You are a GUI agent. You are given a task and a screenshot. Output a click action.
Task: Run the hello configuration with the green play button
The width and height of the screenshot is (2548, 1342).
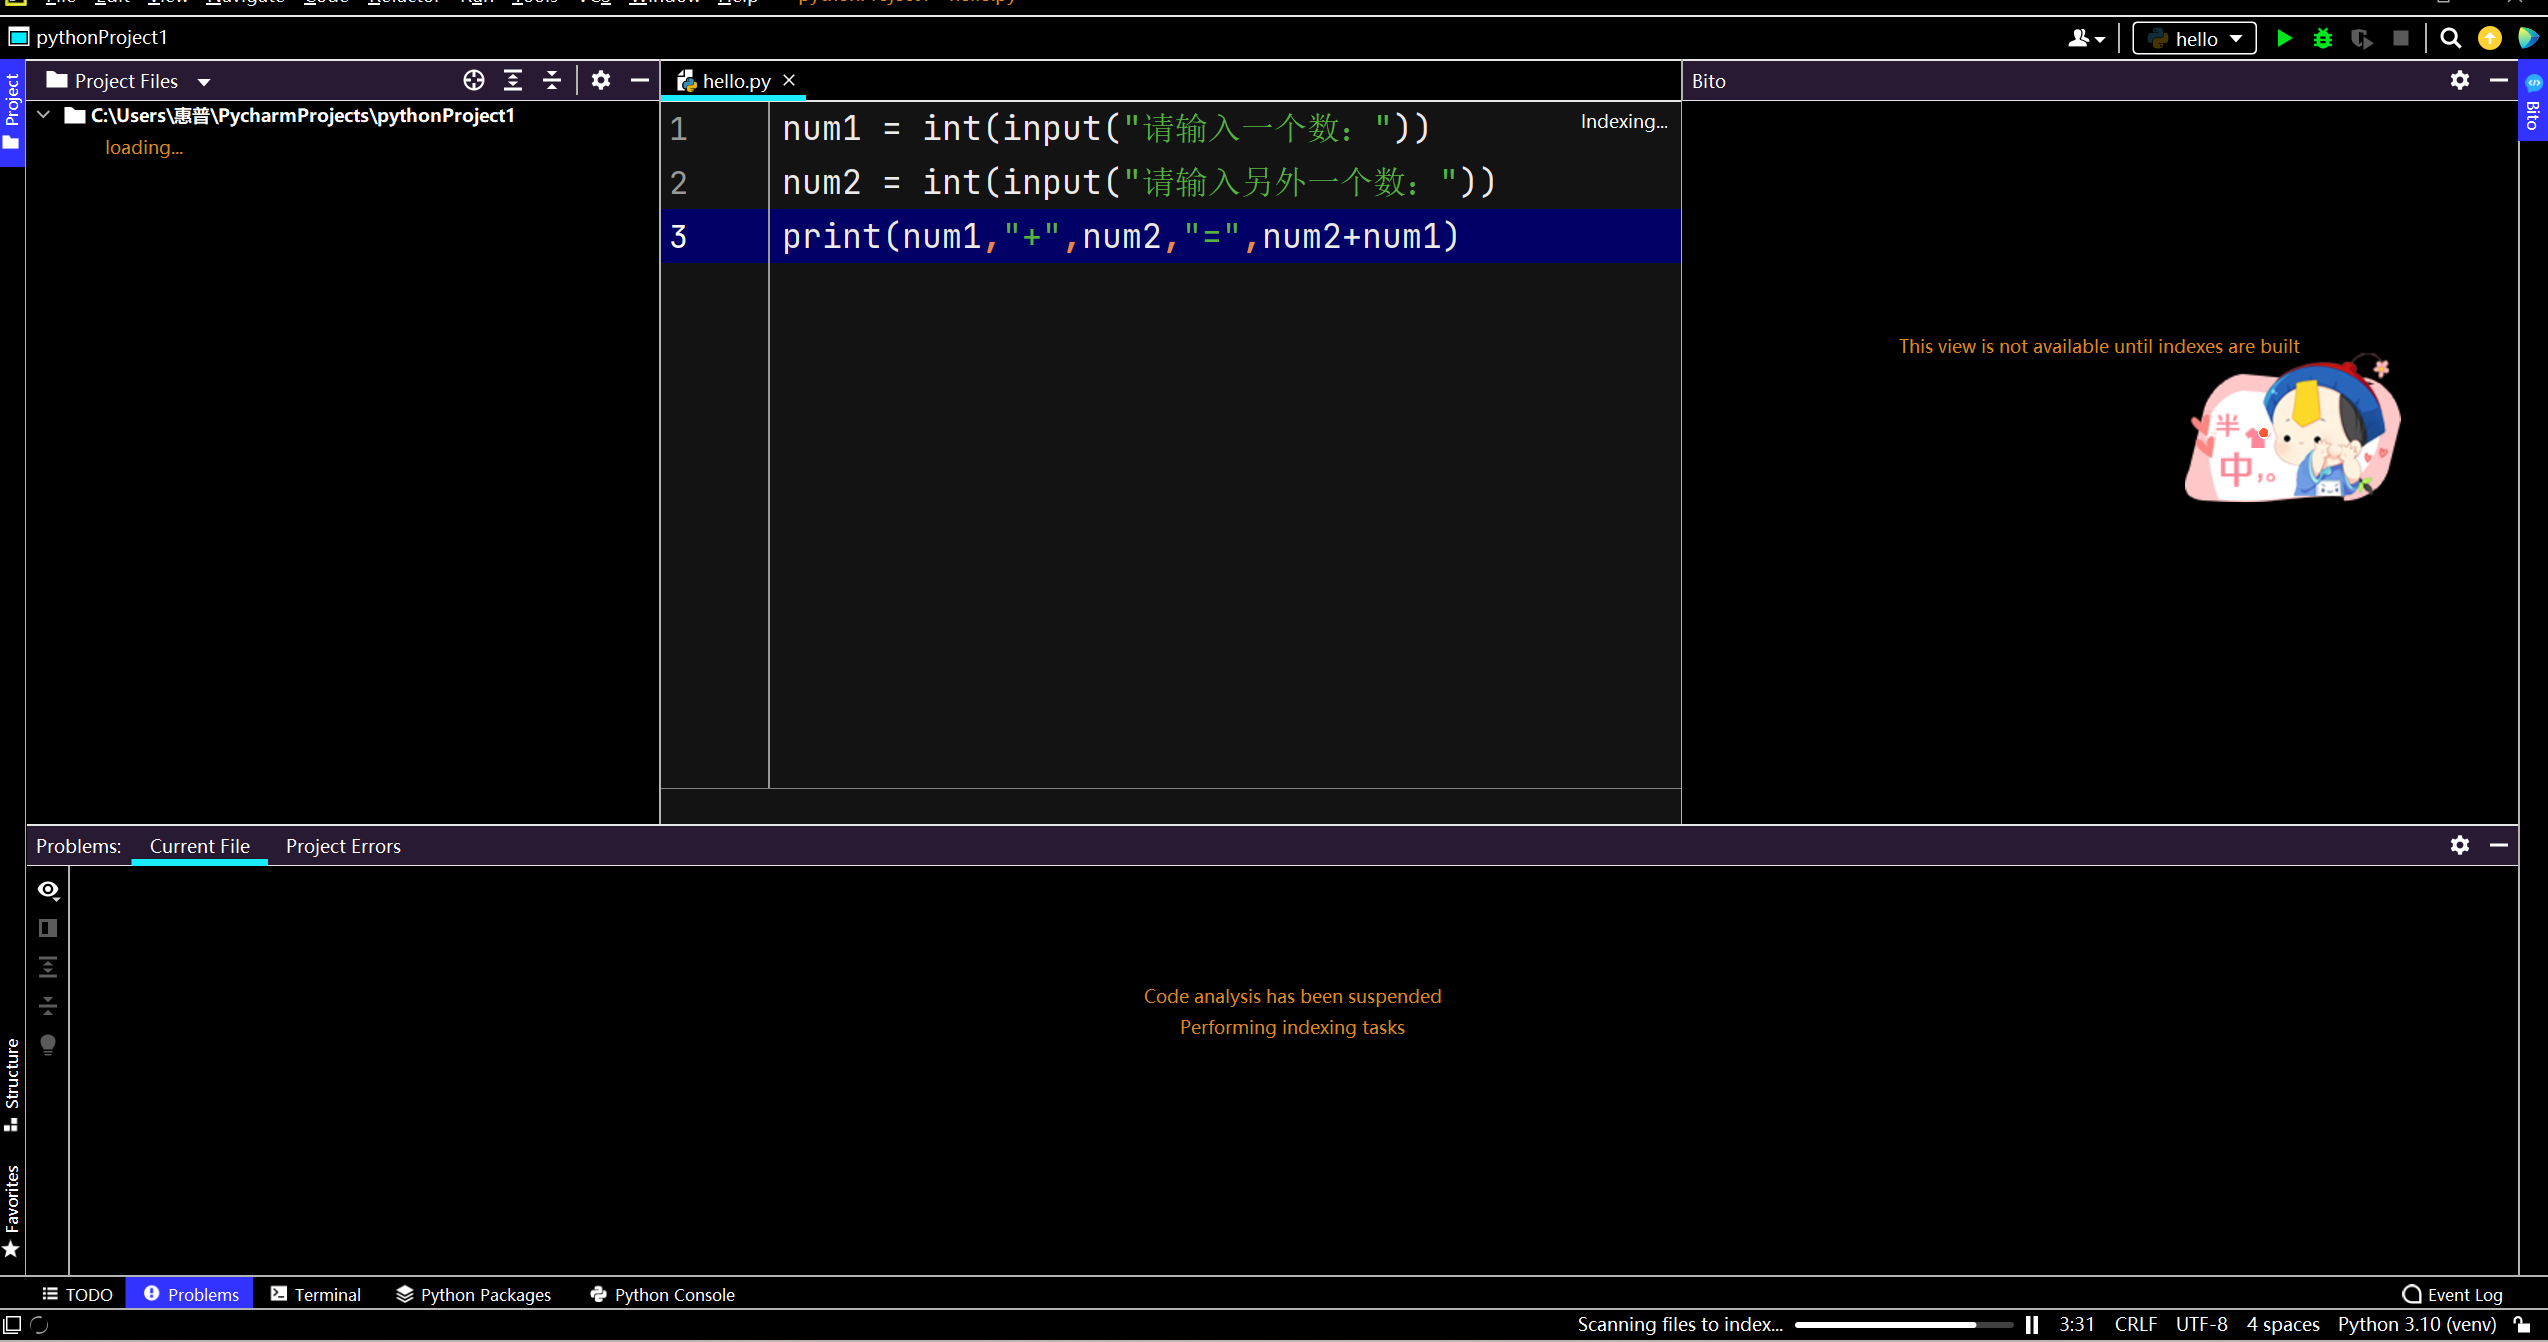click(2284, 39)
